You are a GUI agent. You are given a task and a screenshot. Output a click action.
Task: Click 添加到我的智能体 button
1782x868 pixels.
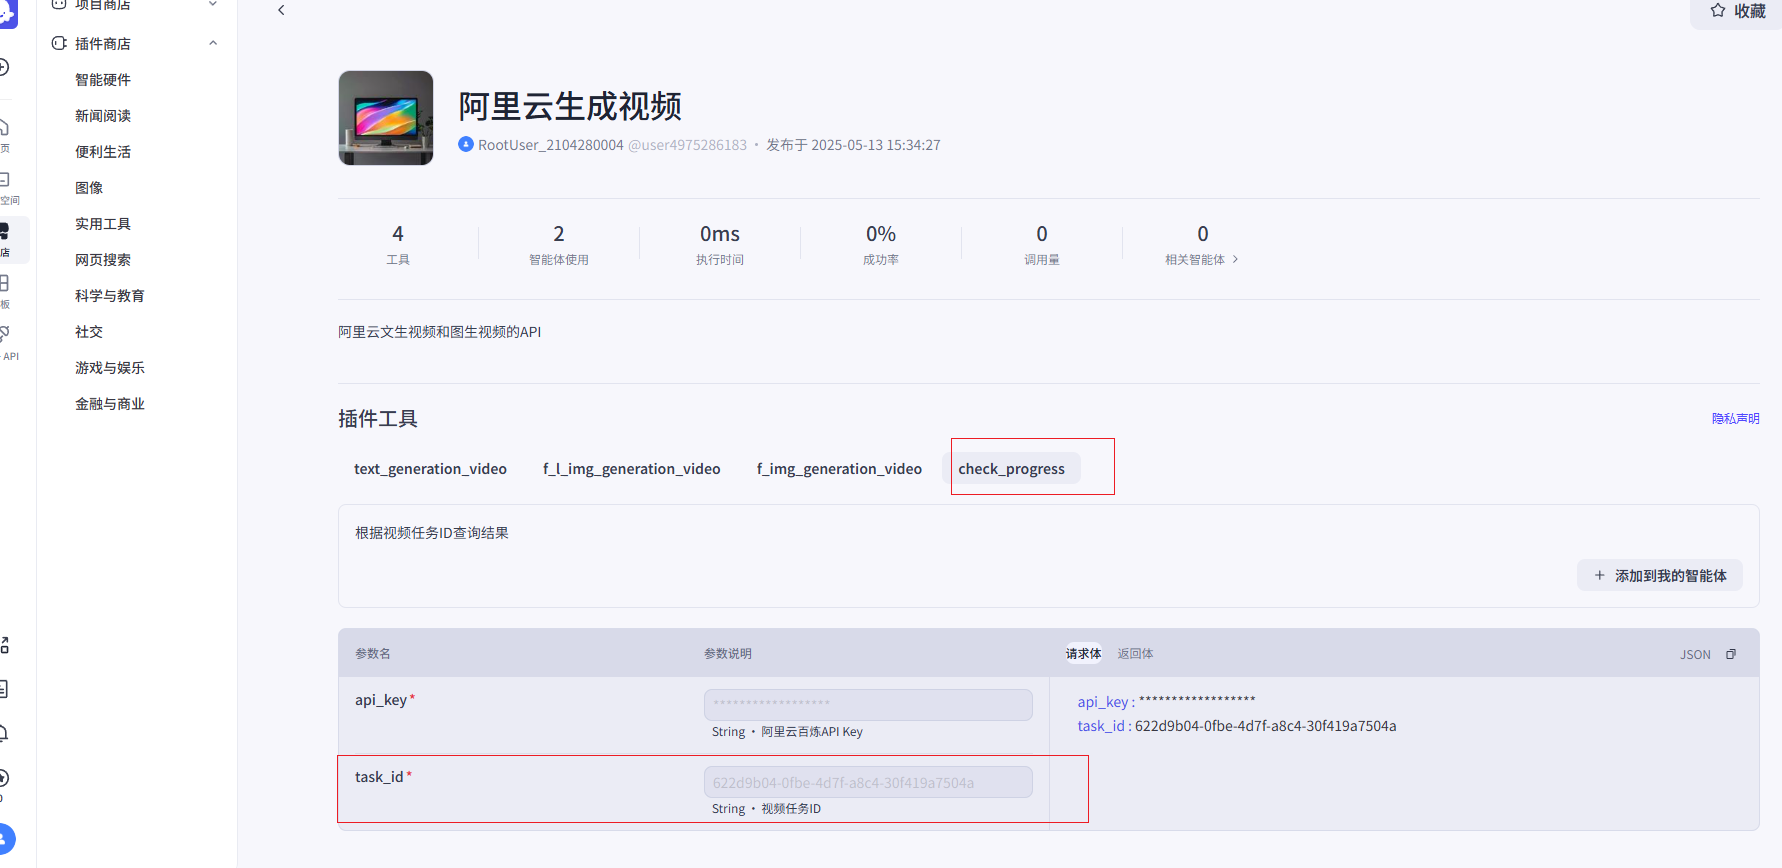click(1660, 576)
